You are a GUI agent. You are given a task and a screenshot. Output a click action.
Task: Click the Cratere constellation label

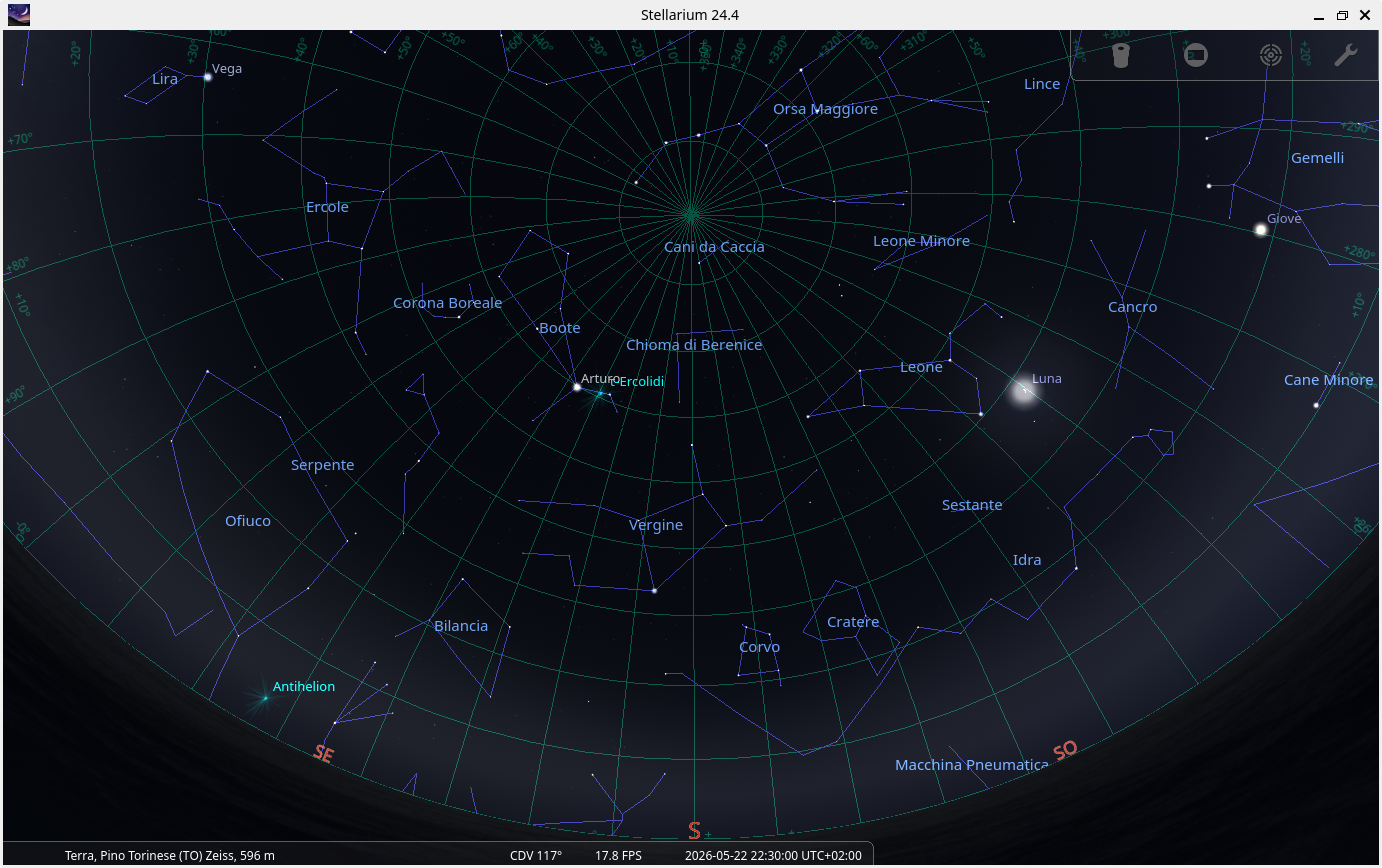(853, 622)
